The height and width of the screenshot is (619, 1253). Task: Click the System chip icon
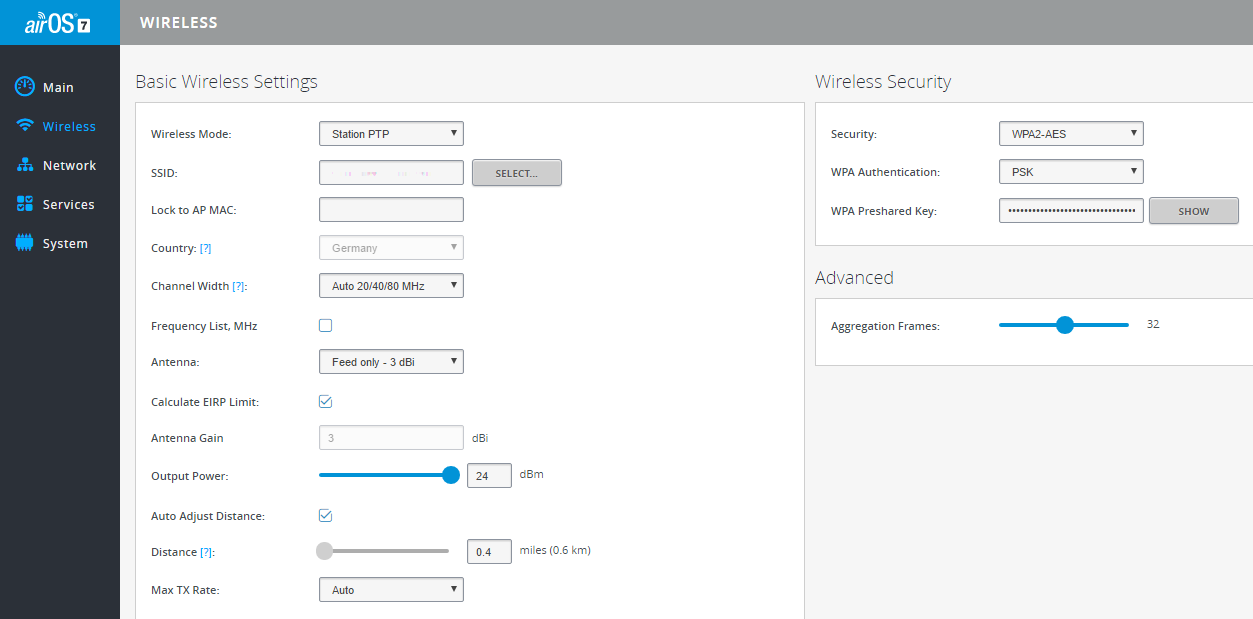pyautogui.click(x=25, y=243)
